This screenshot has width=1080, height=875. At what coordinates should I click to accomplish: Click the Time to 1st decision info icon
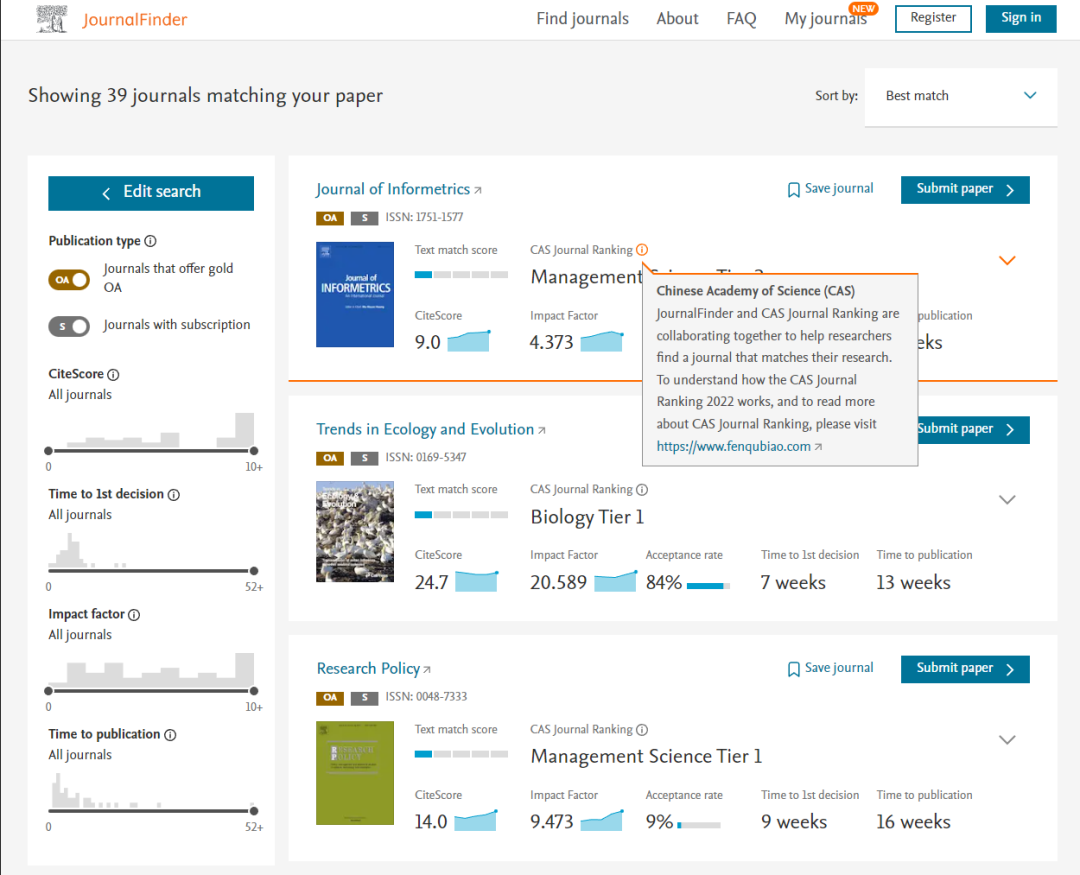tap(174, 495)
